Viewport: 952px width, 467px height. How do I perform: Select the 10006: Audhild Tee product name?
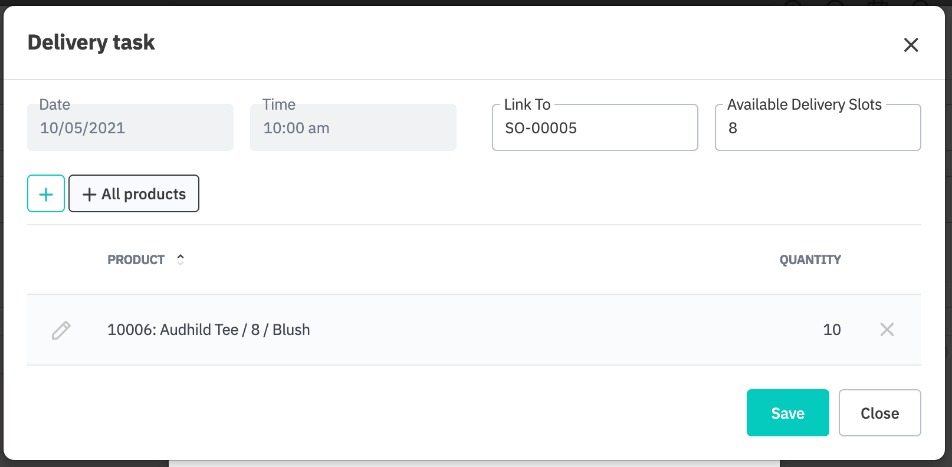(x=209, y=329)
